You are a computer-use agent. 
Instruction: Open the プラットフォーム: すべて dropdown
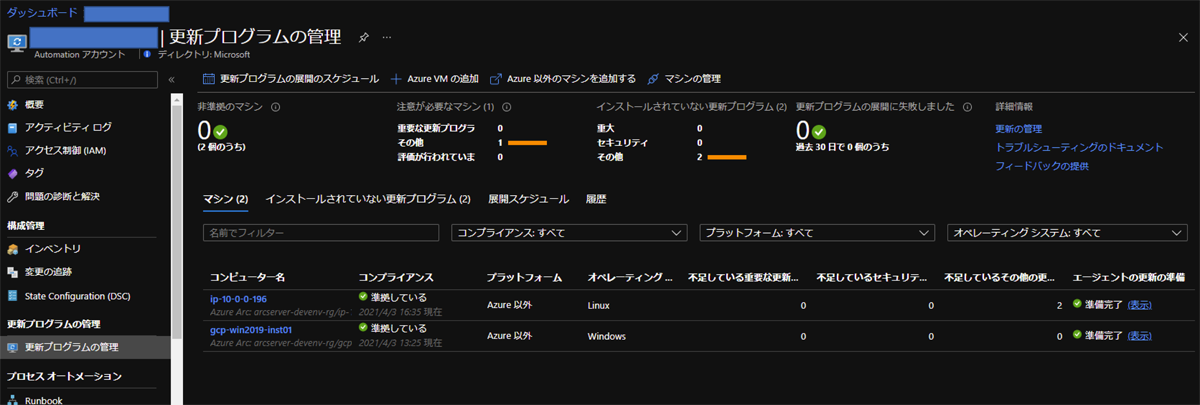click(x=817, y=232)
